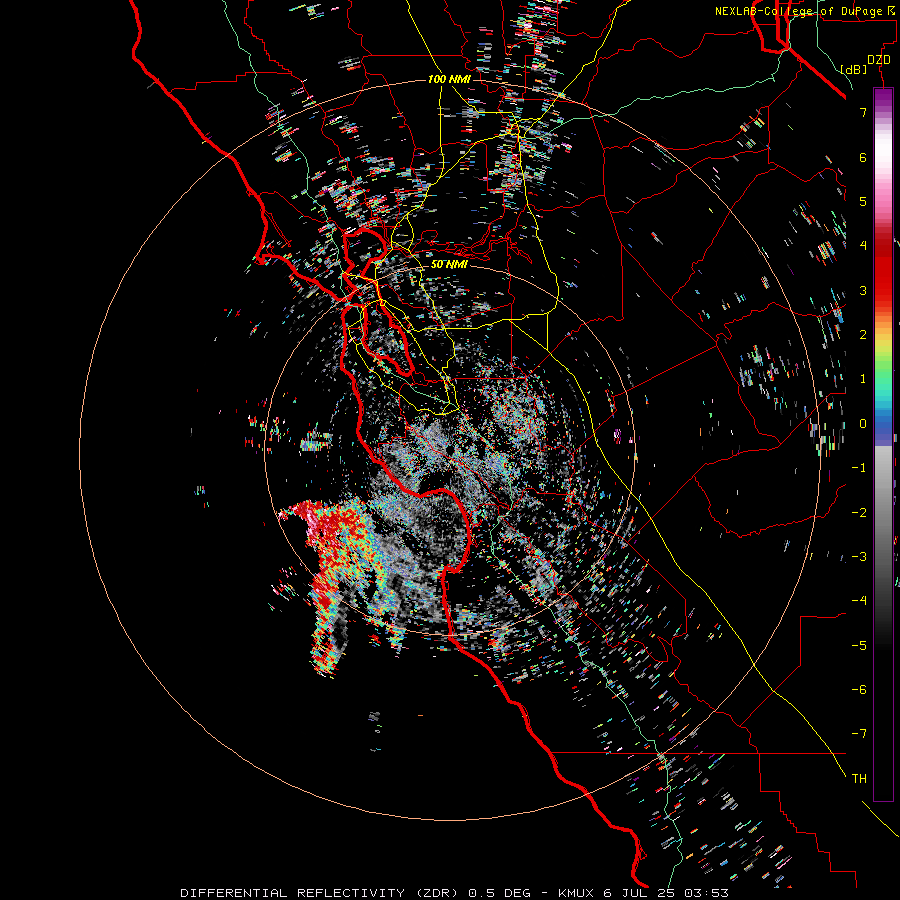Click the 'DIFFERENTIAL REFLECTIVITY (ZDR)' caption text

coord(321,893)
